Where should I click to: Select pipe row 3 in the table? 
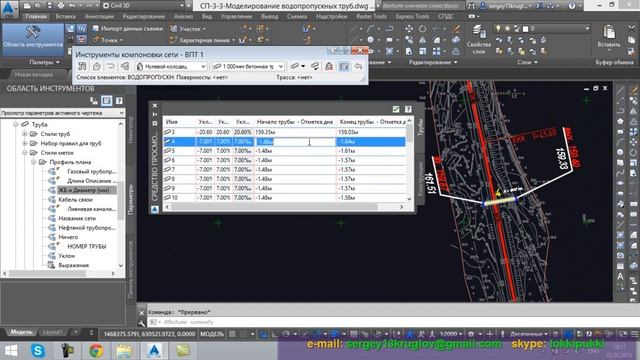(284, 132)
